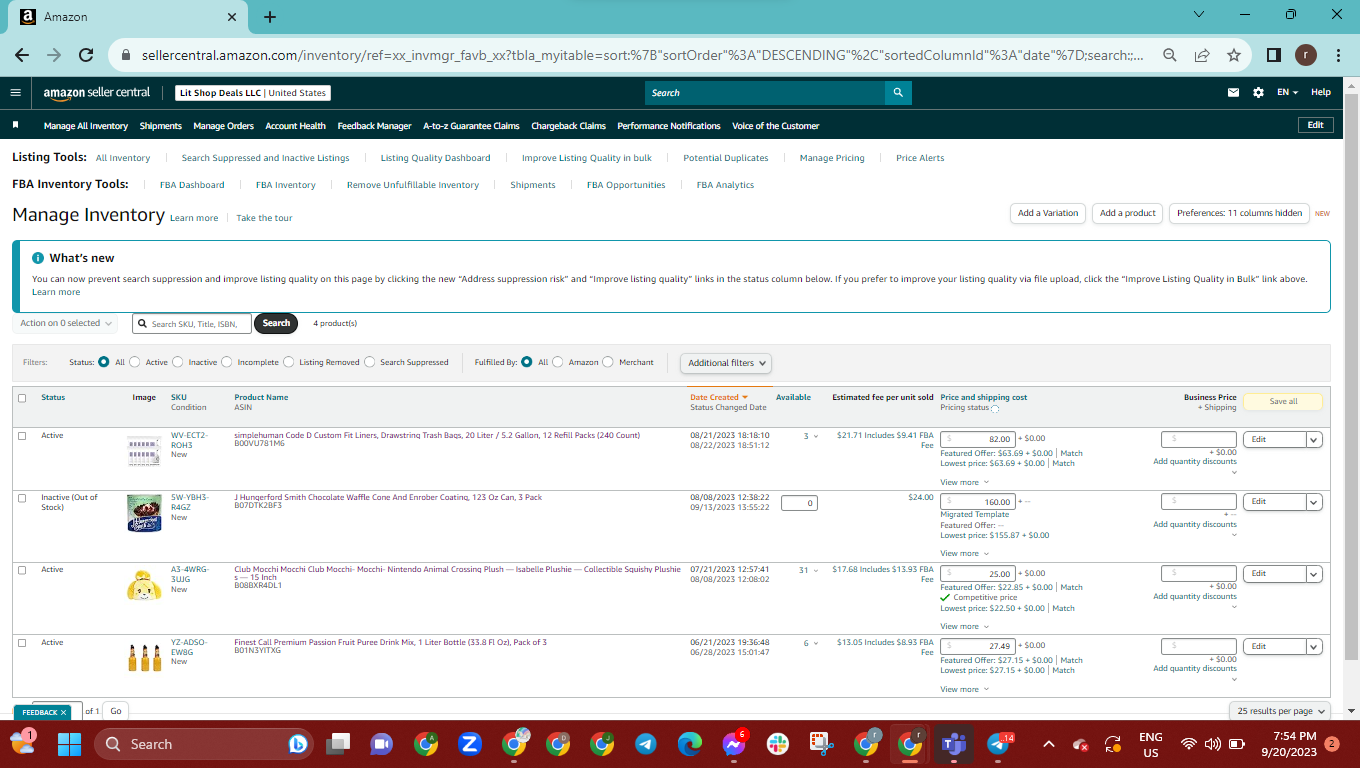This screenshot has width=1360, height=768.
Task: Open Manage Orders in the top navigation
Action: pyautogui.click(x=224, y=126)
